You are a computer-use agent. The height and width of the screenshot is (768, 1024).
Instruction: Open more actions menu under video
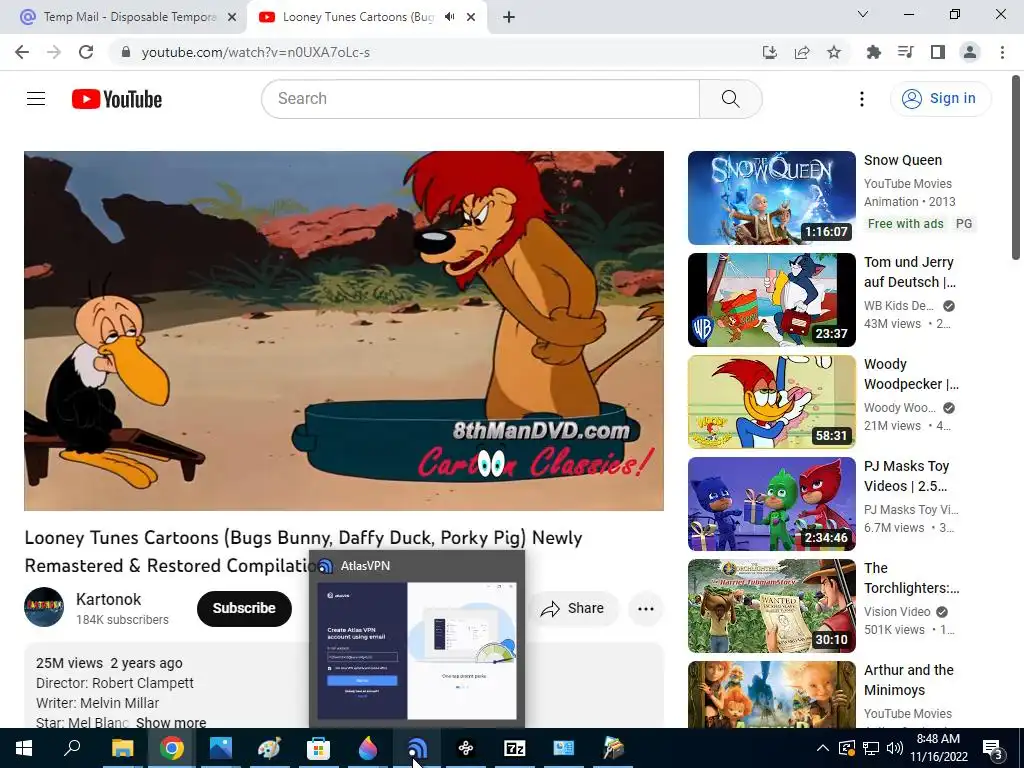coord(645,609)
